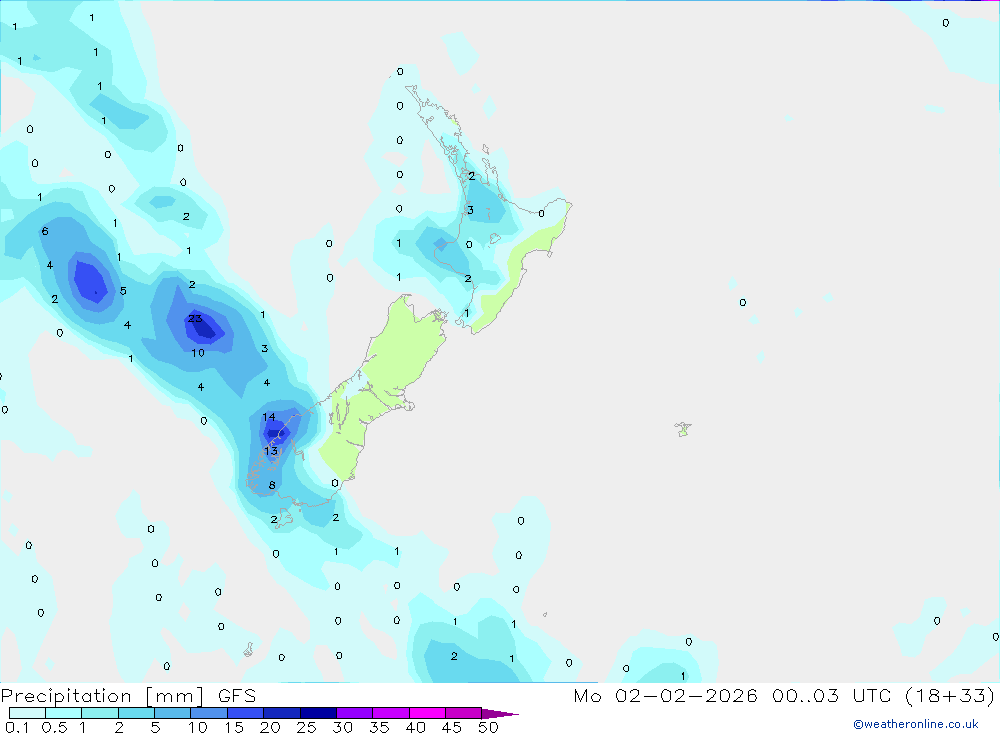Click the '6' precipitation value on the map
Screen dimensions: 1000x733
tap(45, 231)
